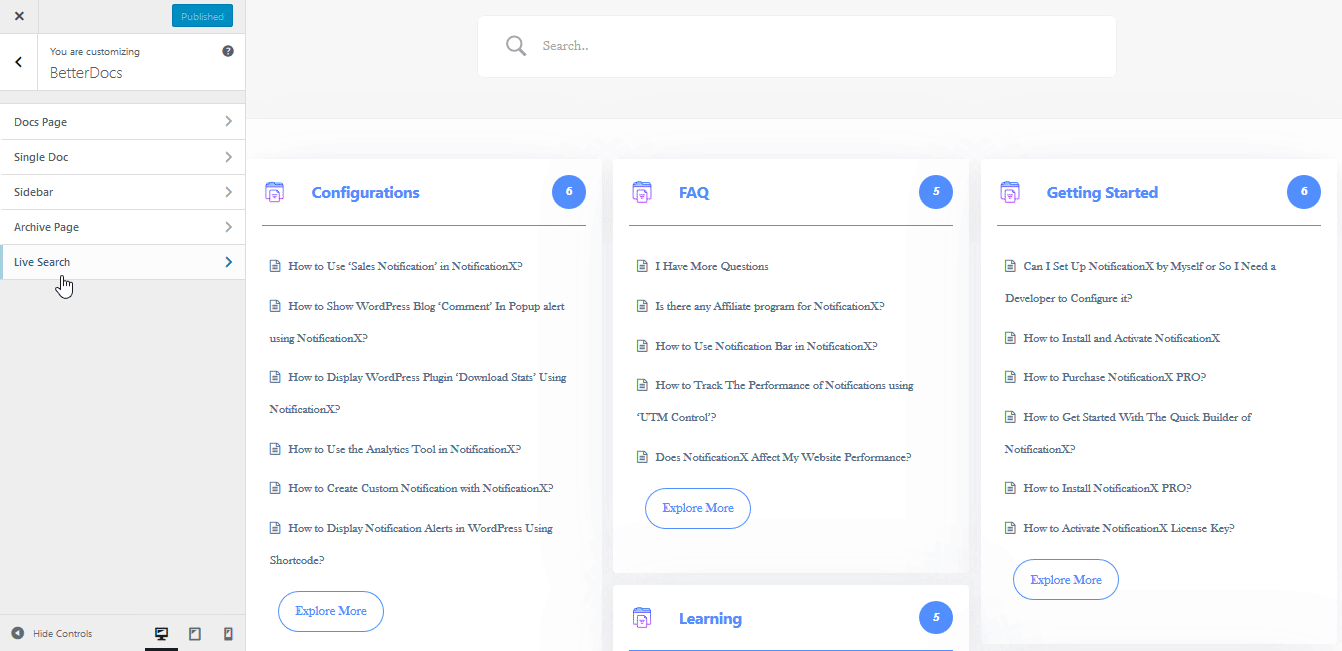
Task: Click Explore More under Getting Started
Action: click(1066, 580)
